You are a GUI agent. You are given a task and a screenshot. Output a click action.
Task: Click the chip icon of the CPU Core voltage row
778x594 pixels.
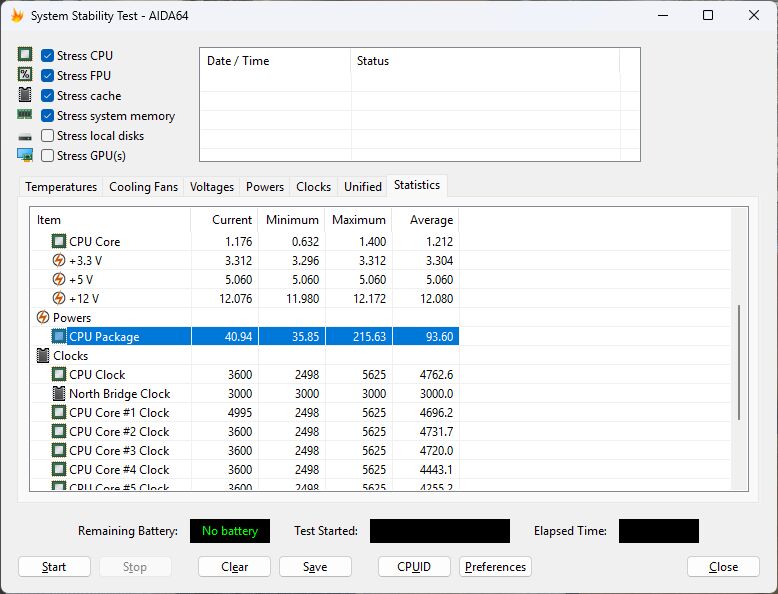pos(59,241)
